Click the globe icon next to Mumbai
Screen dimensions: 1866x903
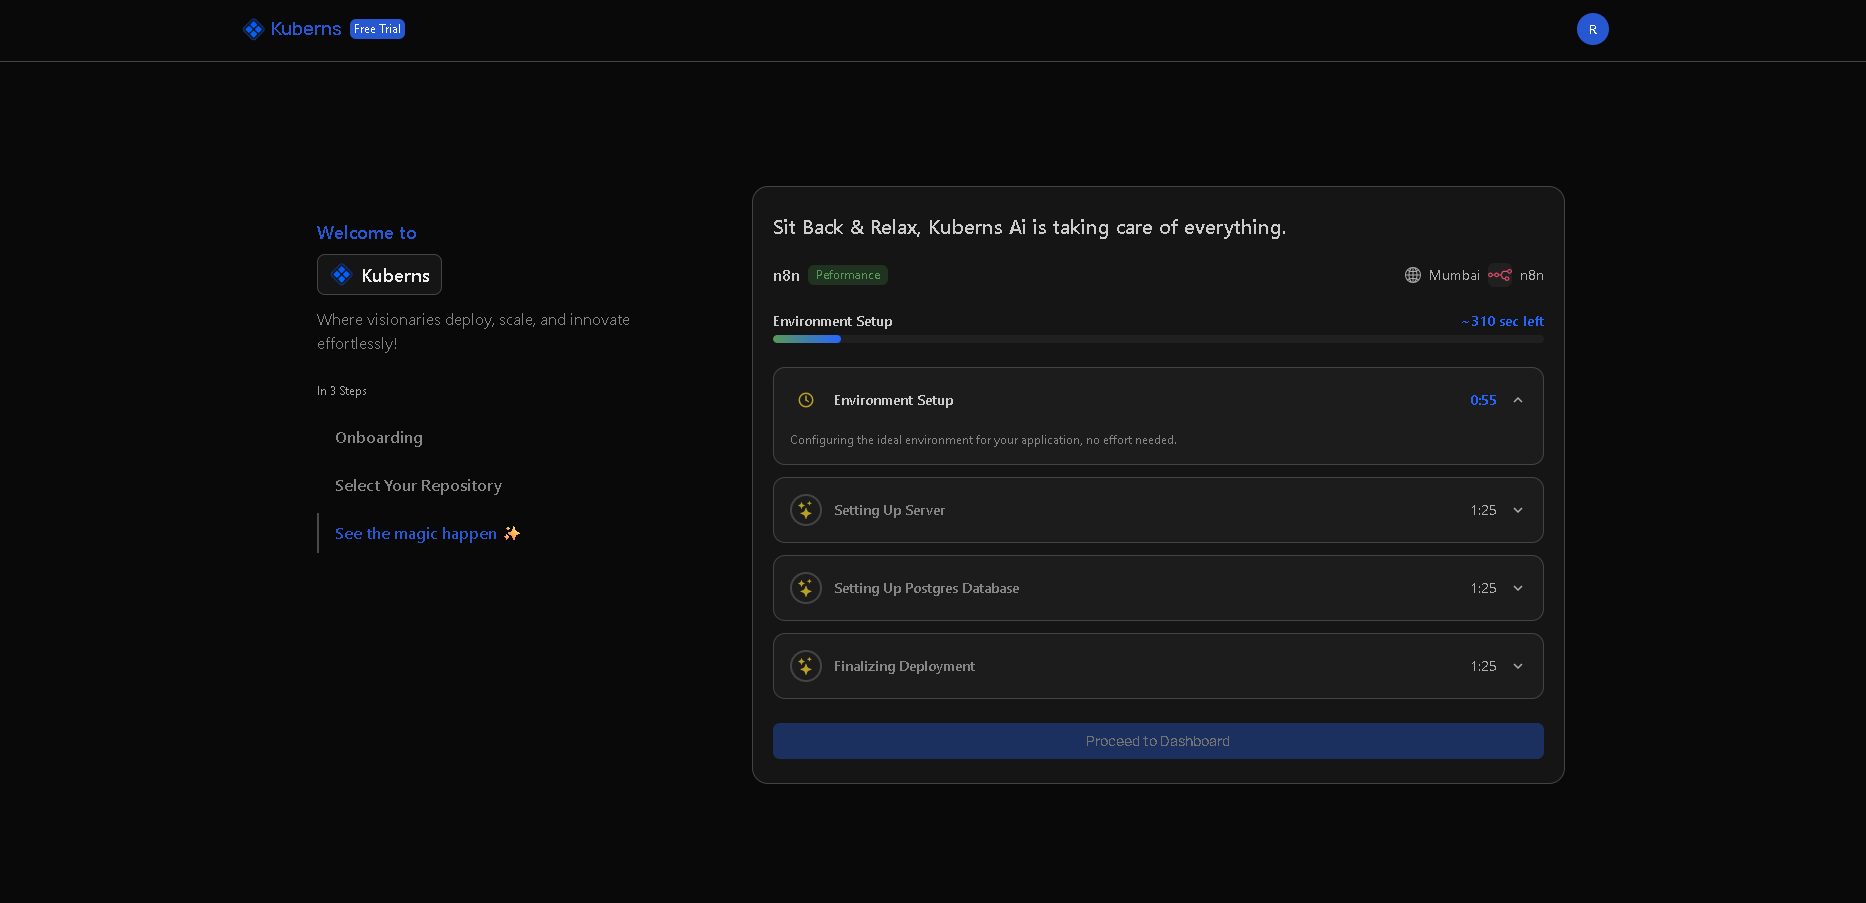coord(1412,275)
